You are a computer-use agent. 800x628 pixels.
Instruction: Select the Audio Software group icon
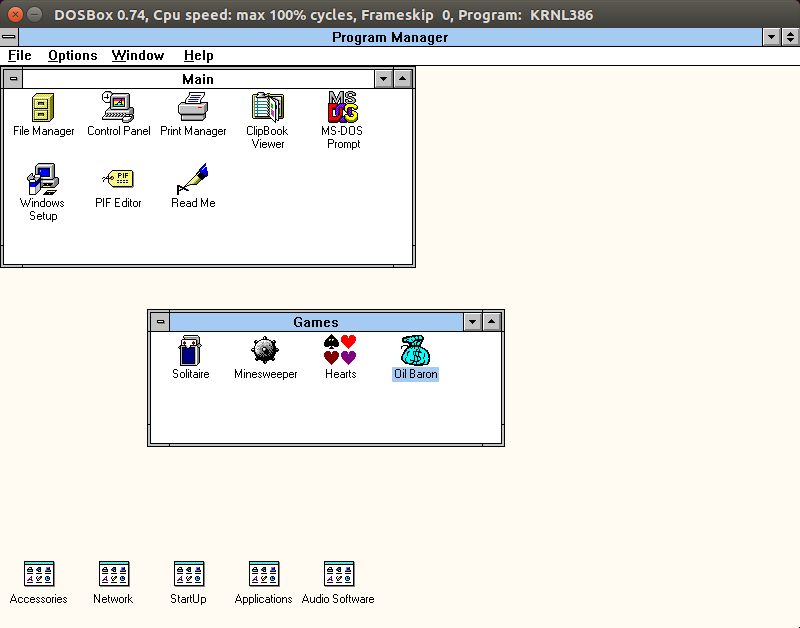pos(339,574)
